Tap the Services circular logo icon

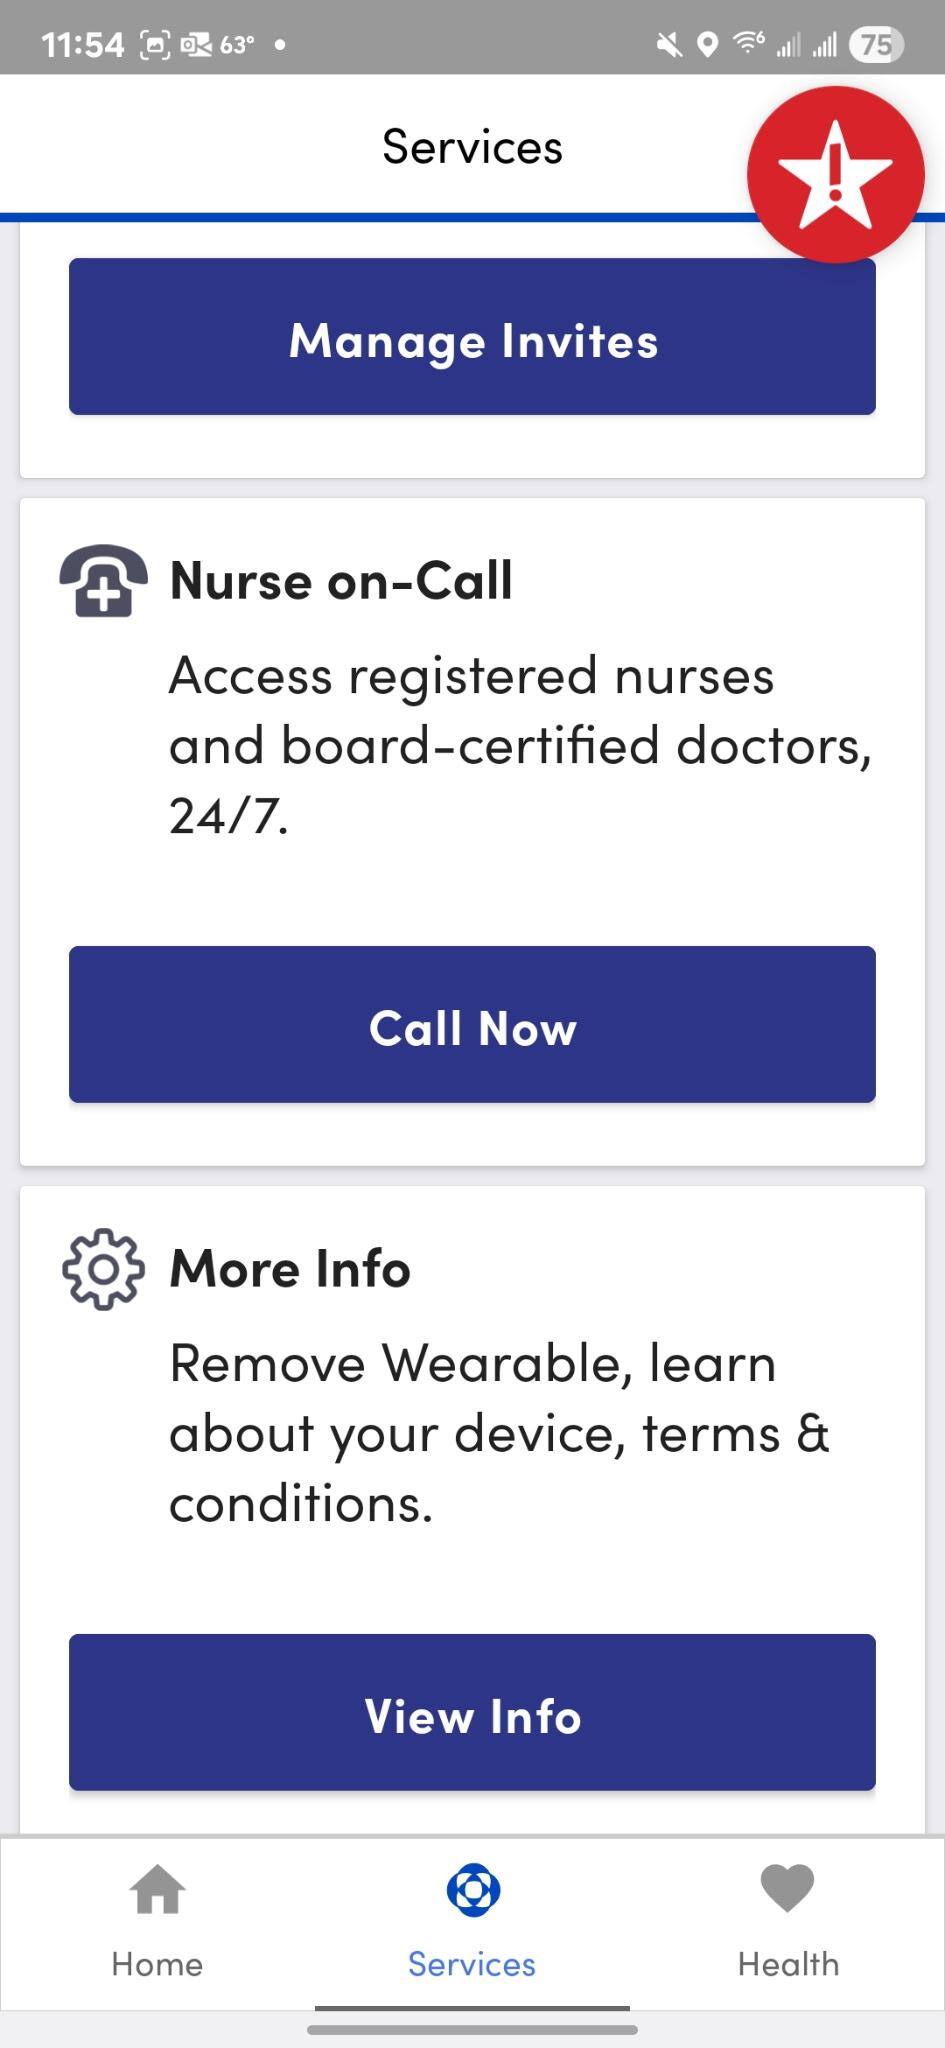pos(473,1890)
